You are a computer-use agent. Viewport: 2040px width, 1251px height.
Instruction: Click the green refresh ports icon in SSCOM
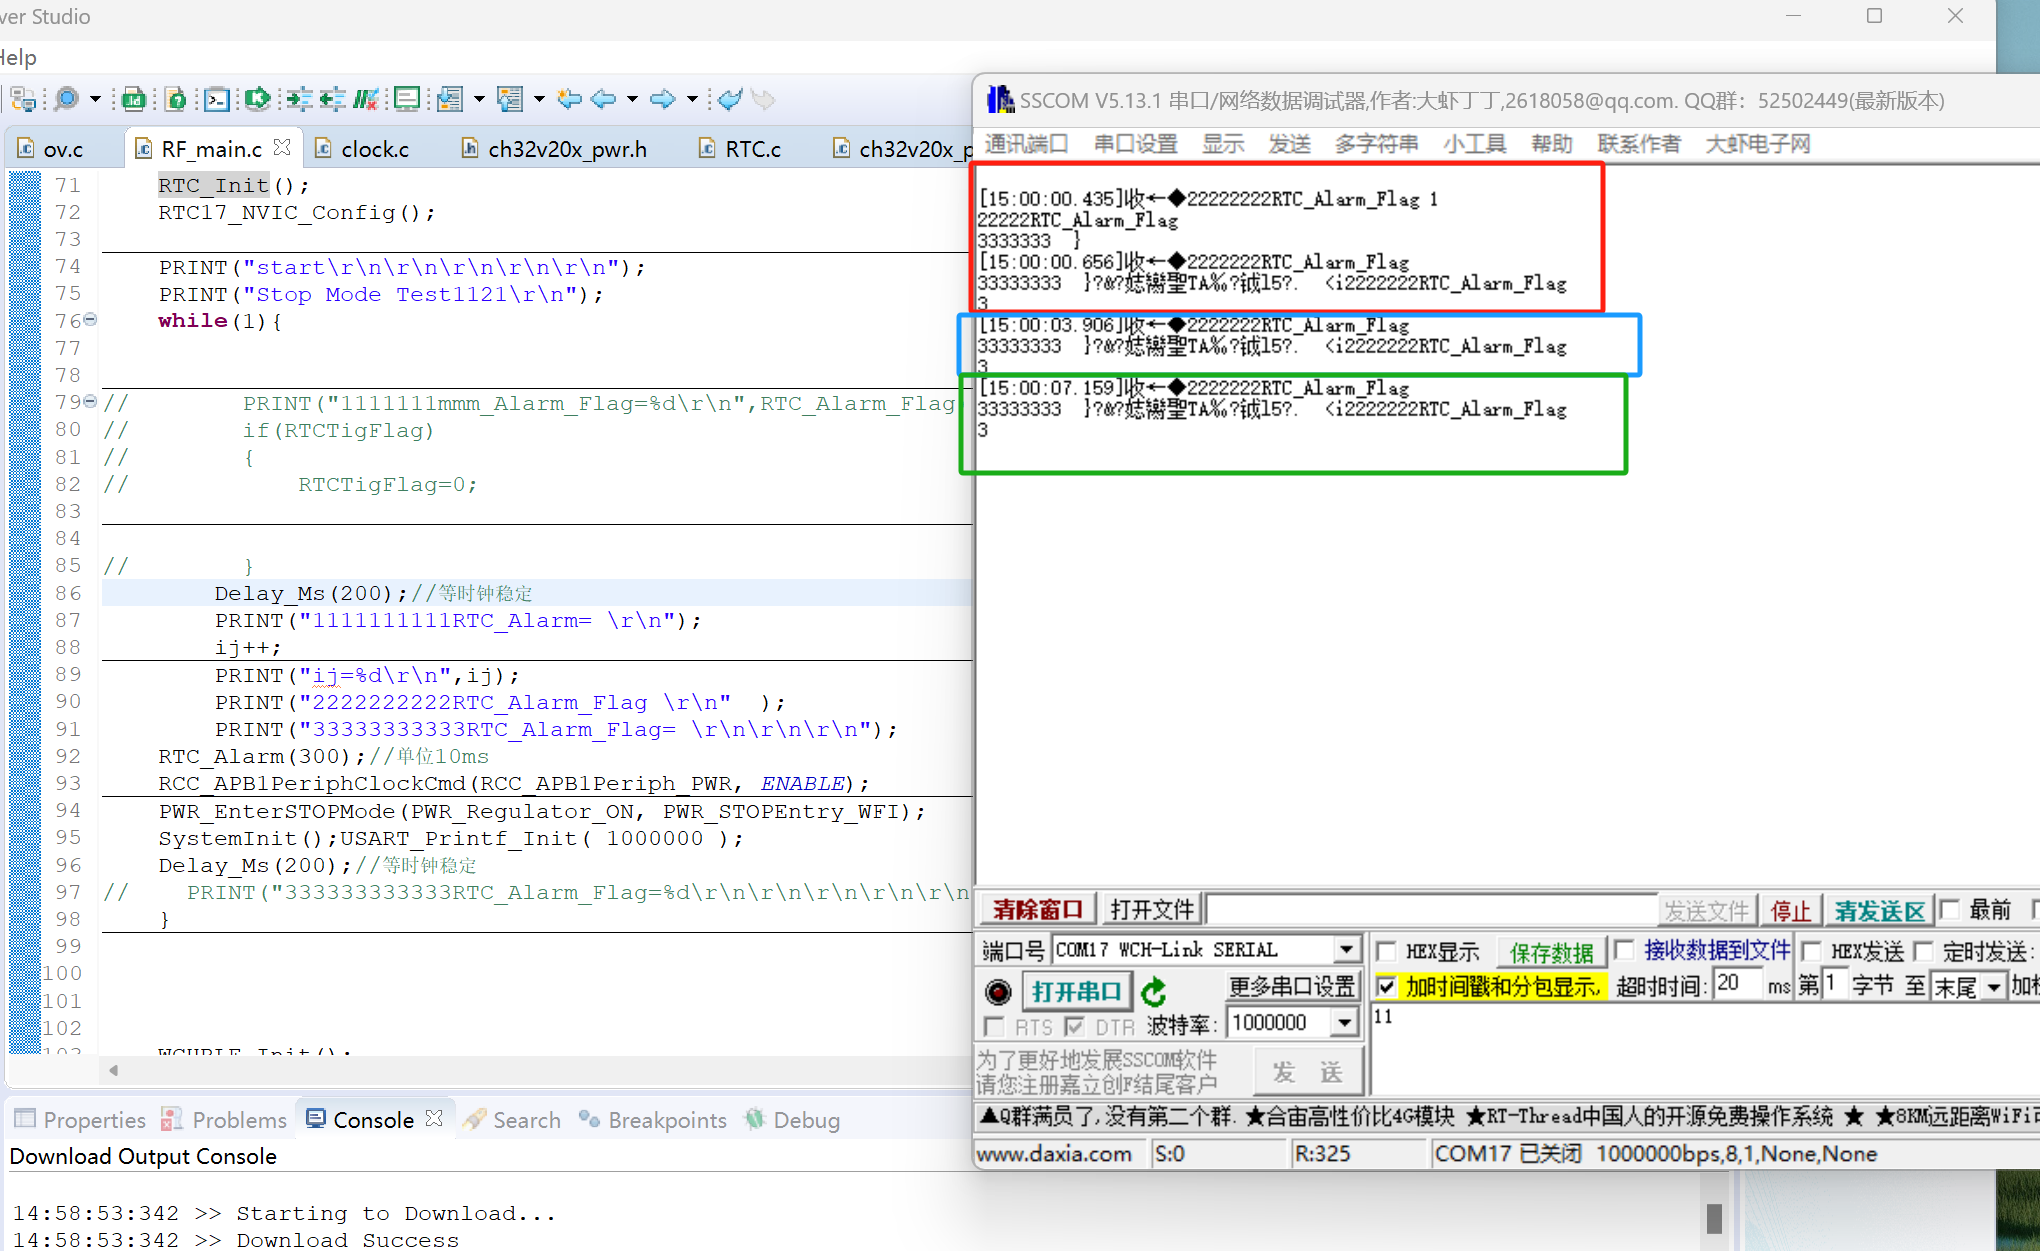1154,991
